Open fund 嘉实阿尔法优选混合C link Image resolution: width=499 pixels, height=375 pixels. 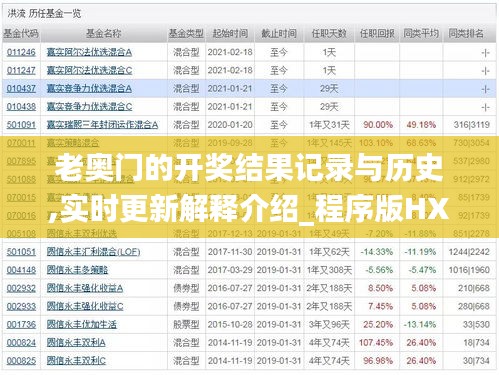[x=89, y=70]
